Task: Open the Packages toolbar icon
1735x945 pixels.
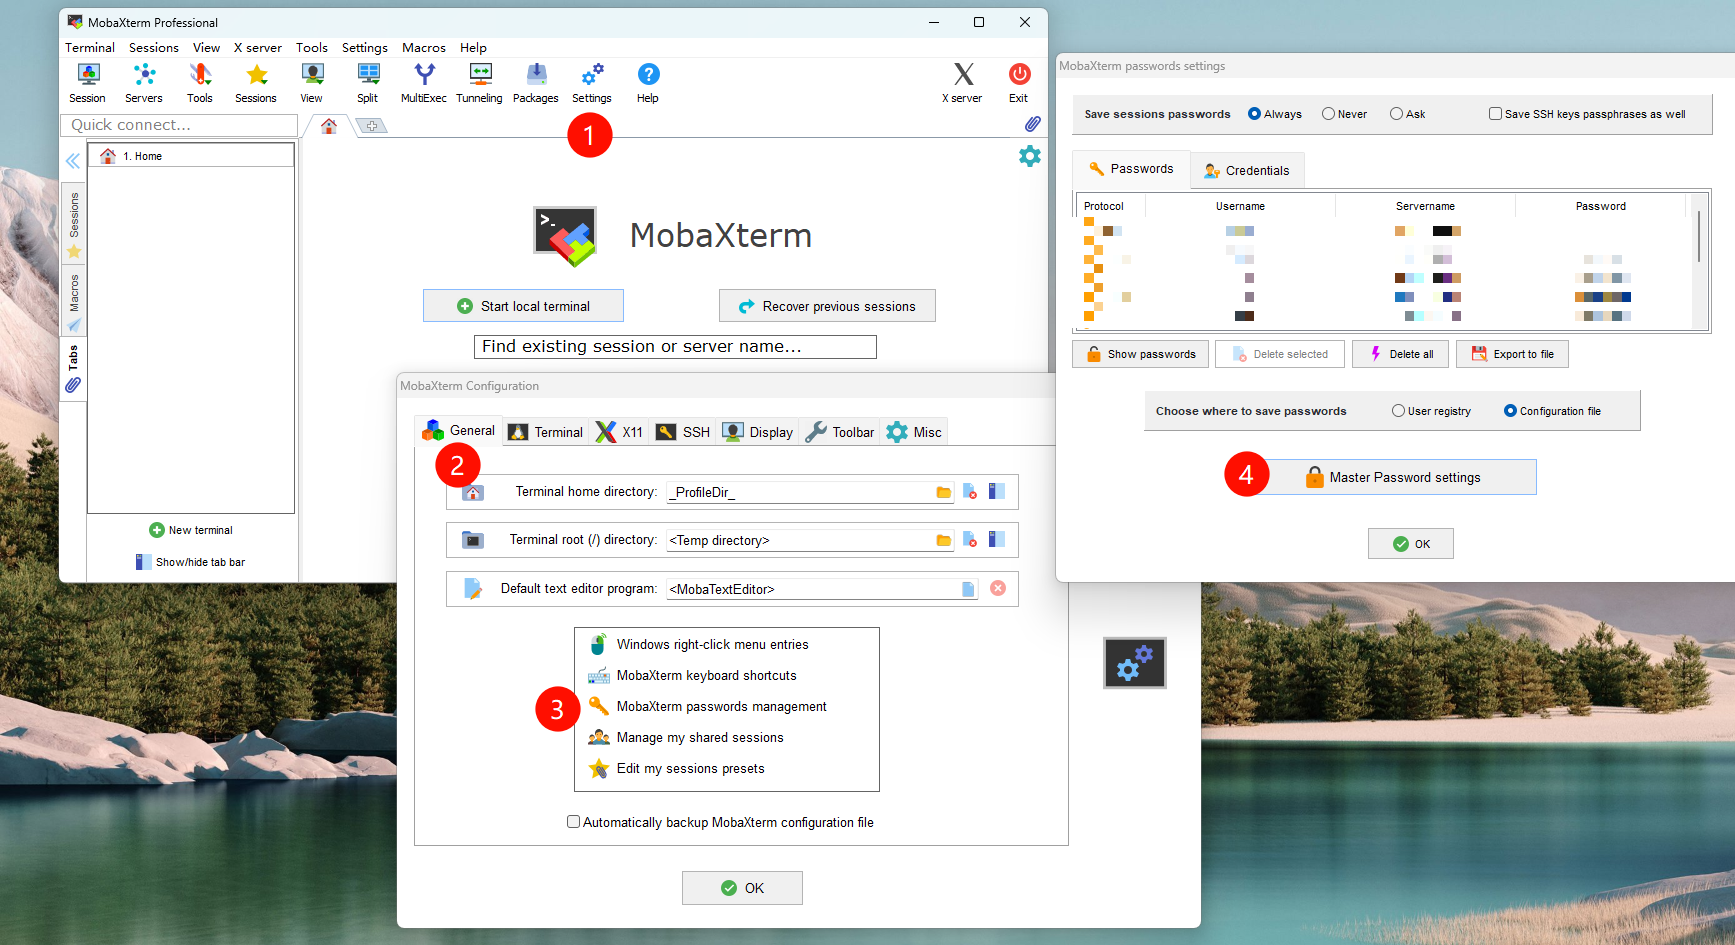Action: tap(536, 83)
